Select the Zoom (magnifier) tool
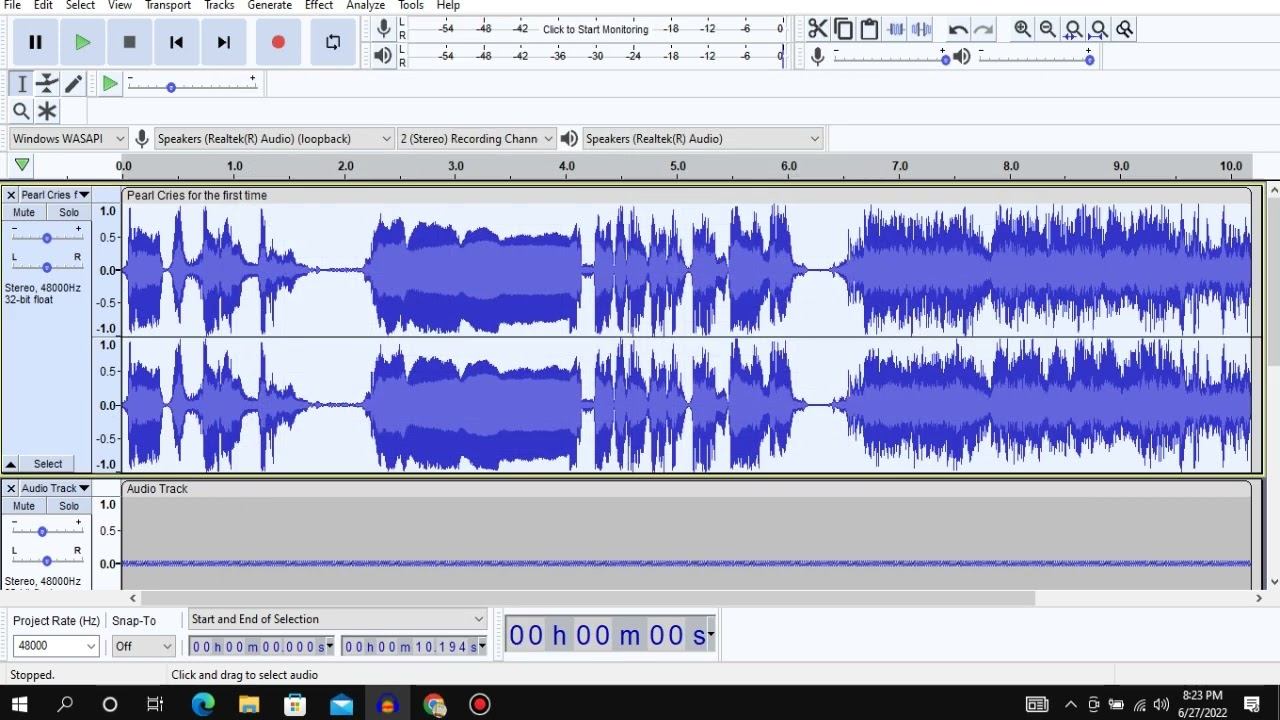The width and height of the screenshot is (1280, 720). 21,111
